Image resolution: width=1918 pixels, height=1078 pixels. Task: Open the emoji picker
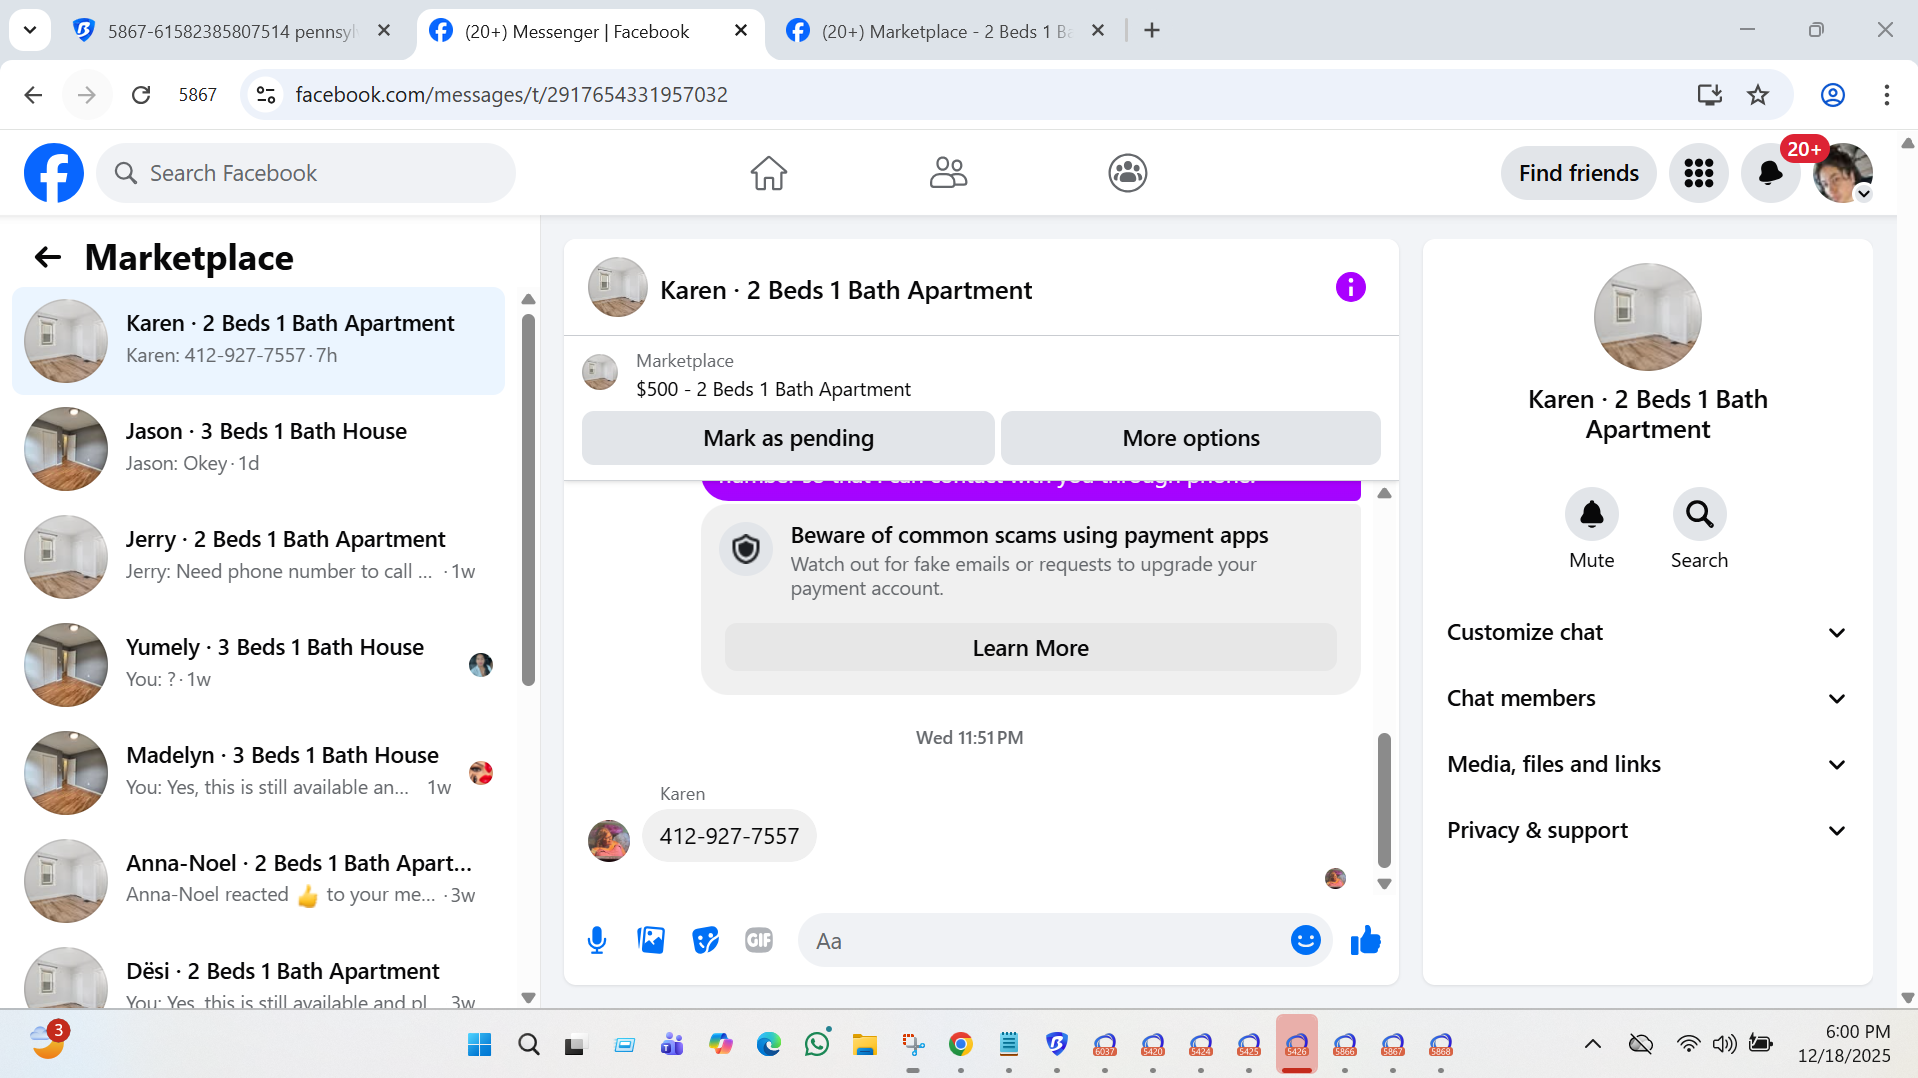tap(1305, 941)
